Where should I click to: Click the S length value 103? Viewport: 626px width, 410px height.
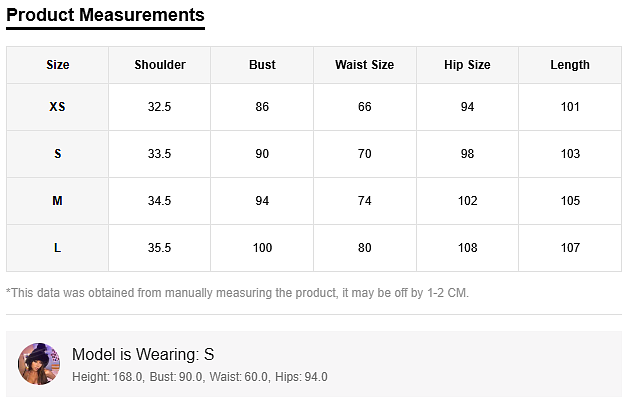[570, 154]
